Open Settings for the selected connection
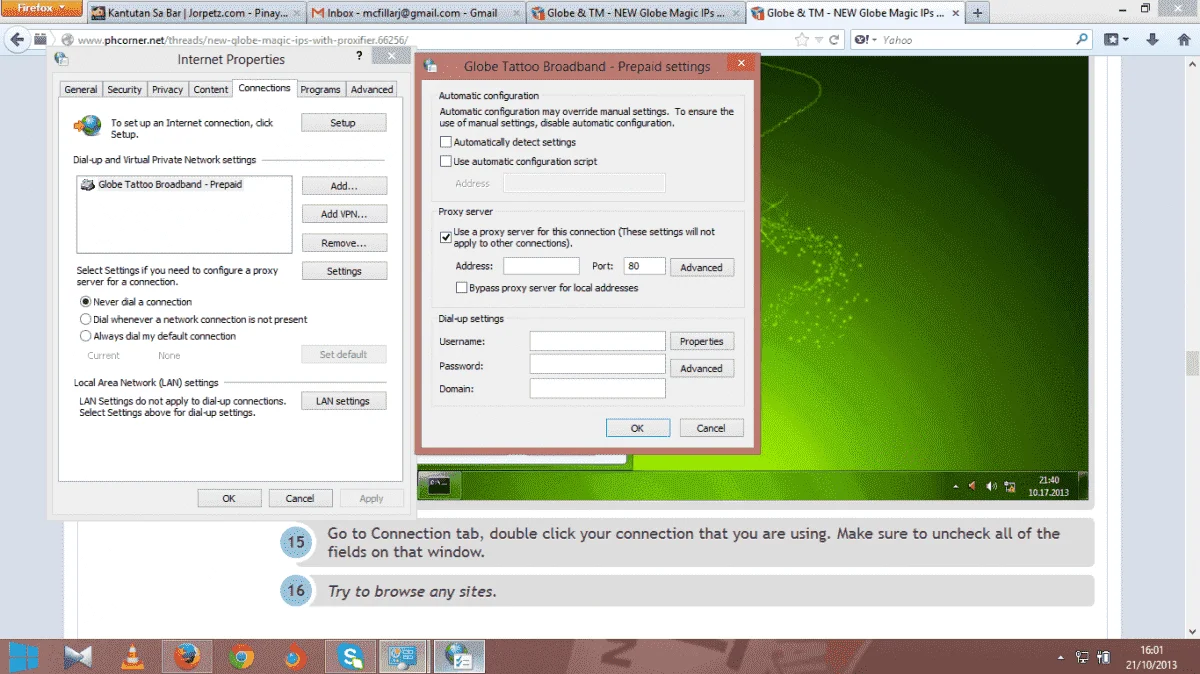Image resolution: width=1200 pixels, height=674 pixels. [x=344, y=271]
